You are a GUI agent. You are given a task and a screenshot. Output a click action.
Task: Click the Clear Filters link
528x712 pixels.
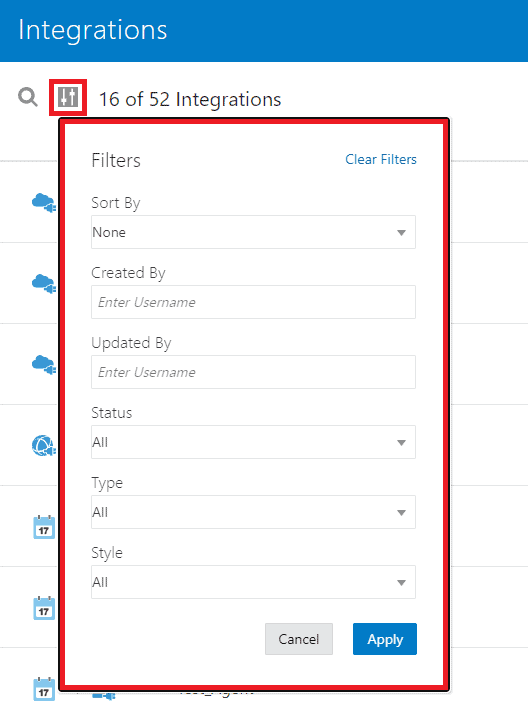click(x=381, y=159)
